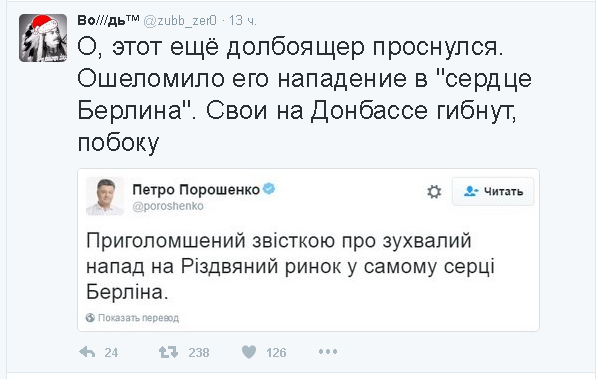Open the three-dots more options menu

pyautogui.click(x=328, y=352)
